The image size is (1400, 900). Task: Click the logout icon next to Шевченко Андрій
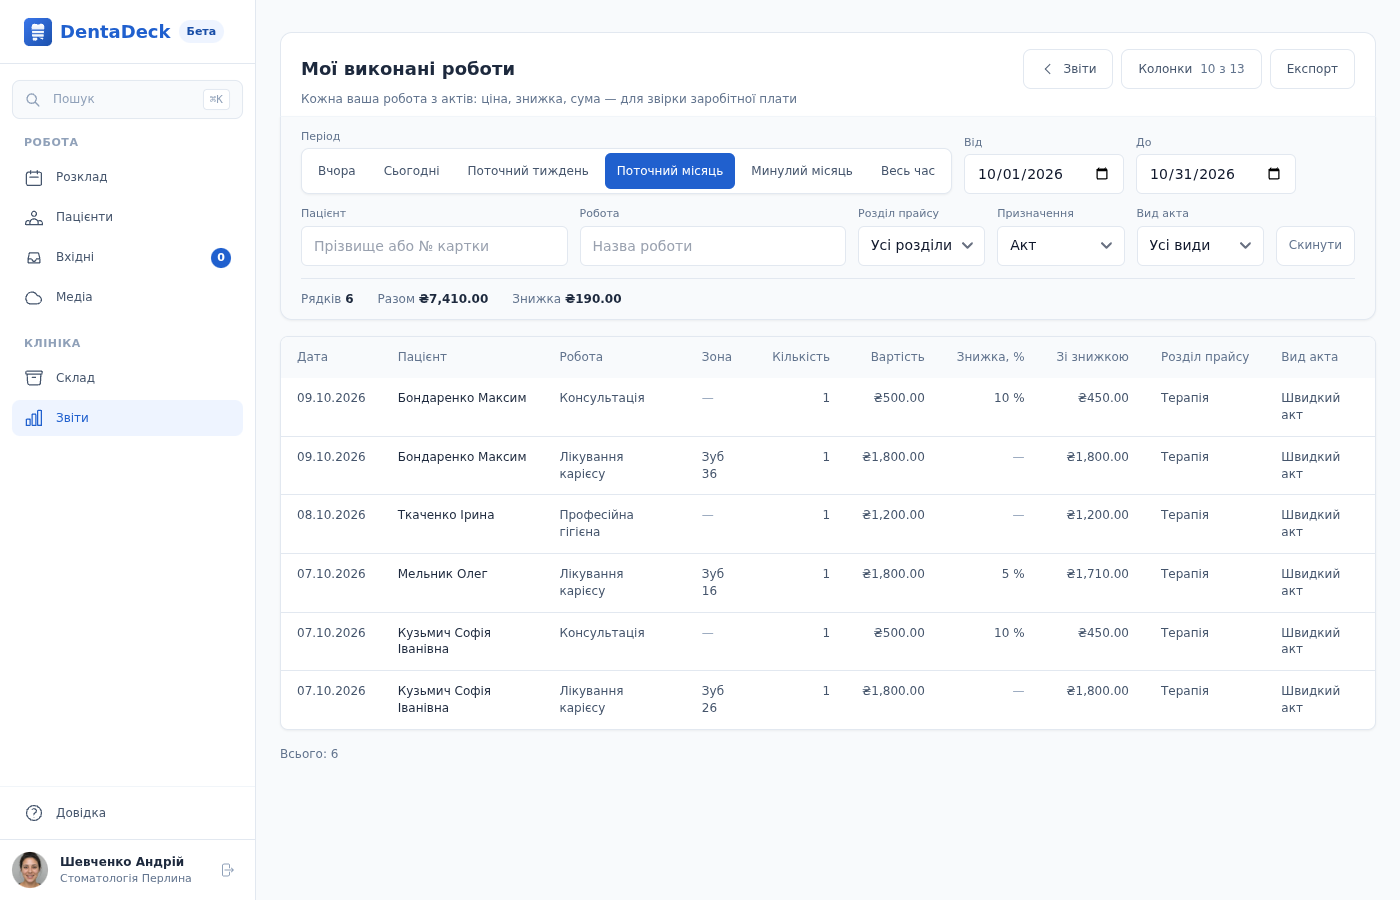[x=227, y=870]
